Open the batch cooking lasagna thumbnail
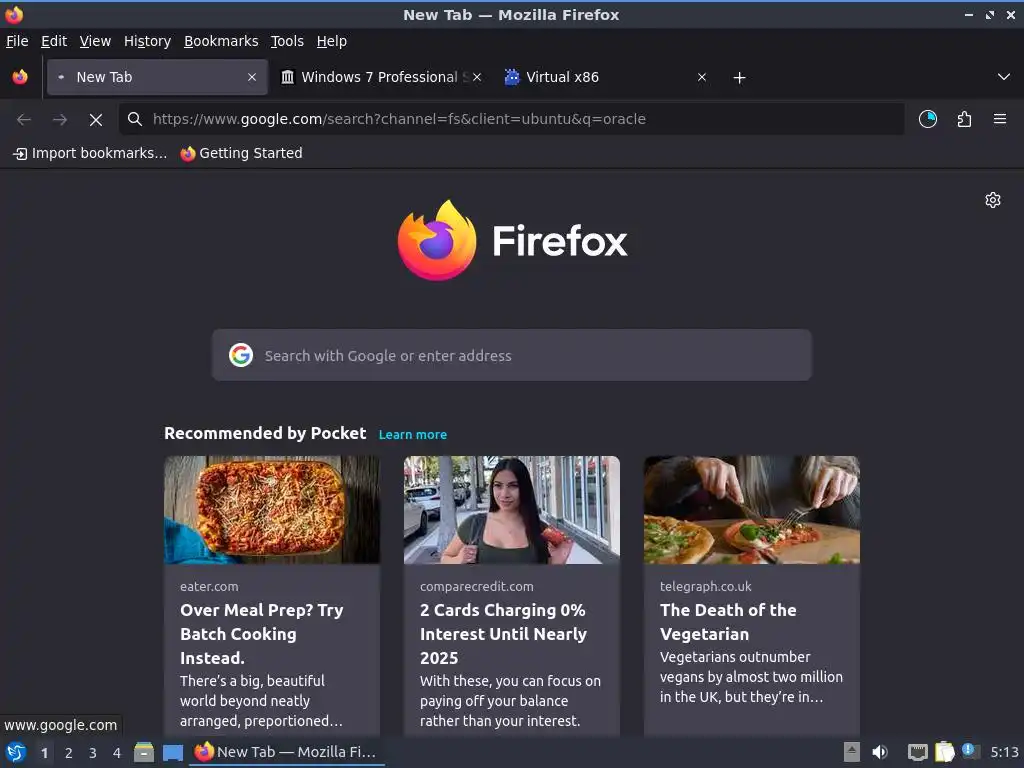 point(272,510)
